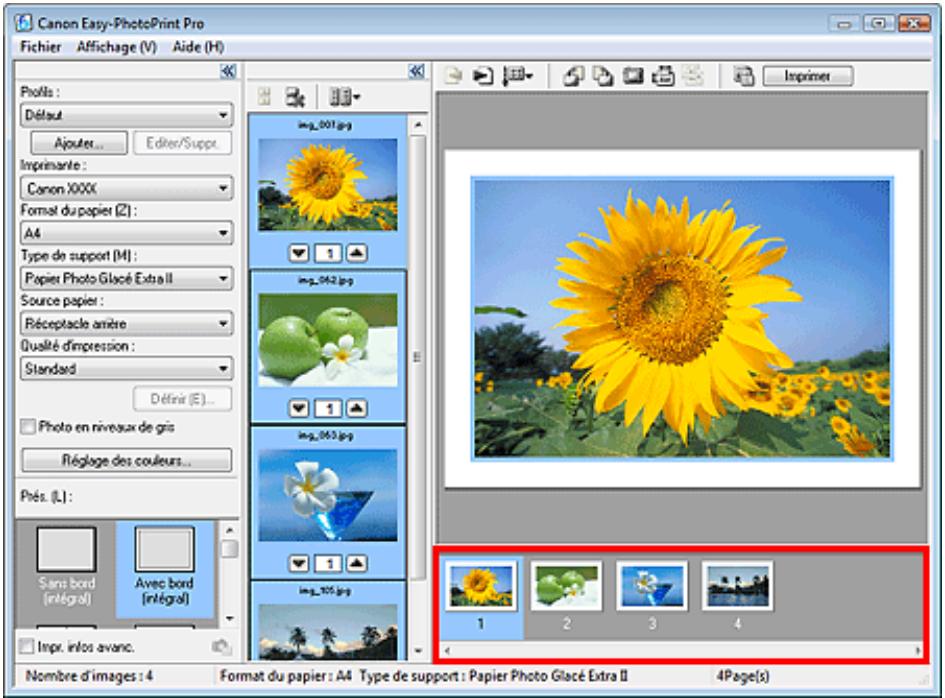Click the grayed add page icon

453,76
